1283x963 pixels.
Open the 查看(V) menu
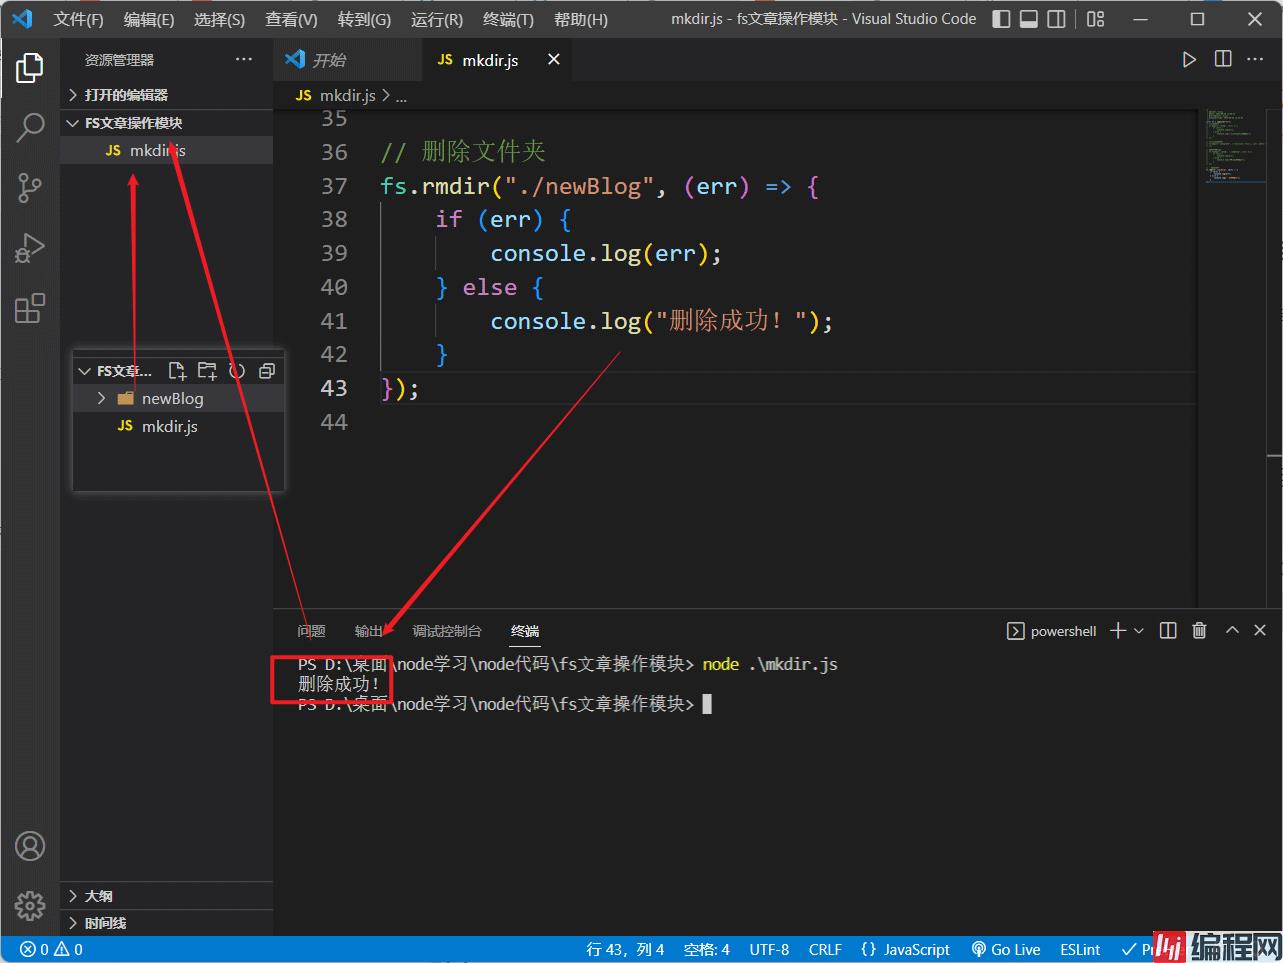coord(291,19)
